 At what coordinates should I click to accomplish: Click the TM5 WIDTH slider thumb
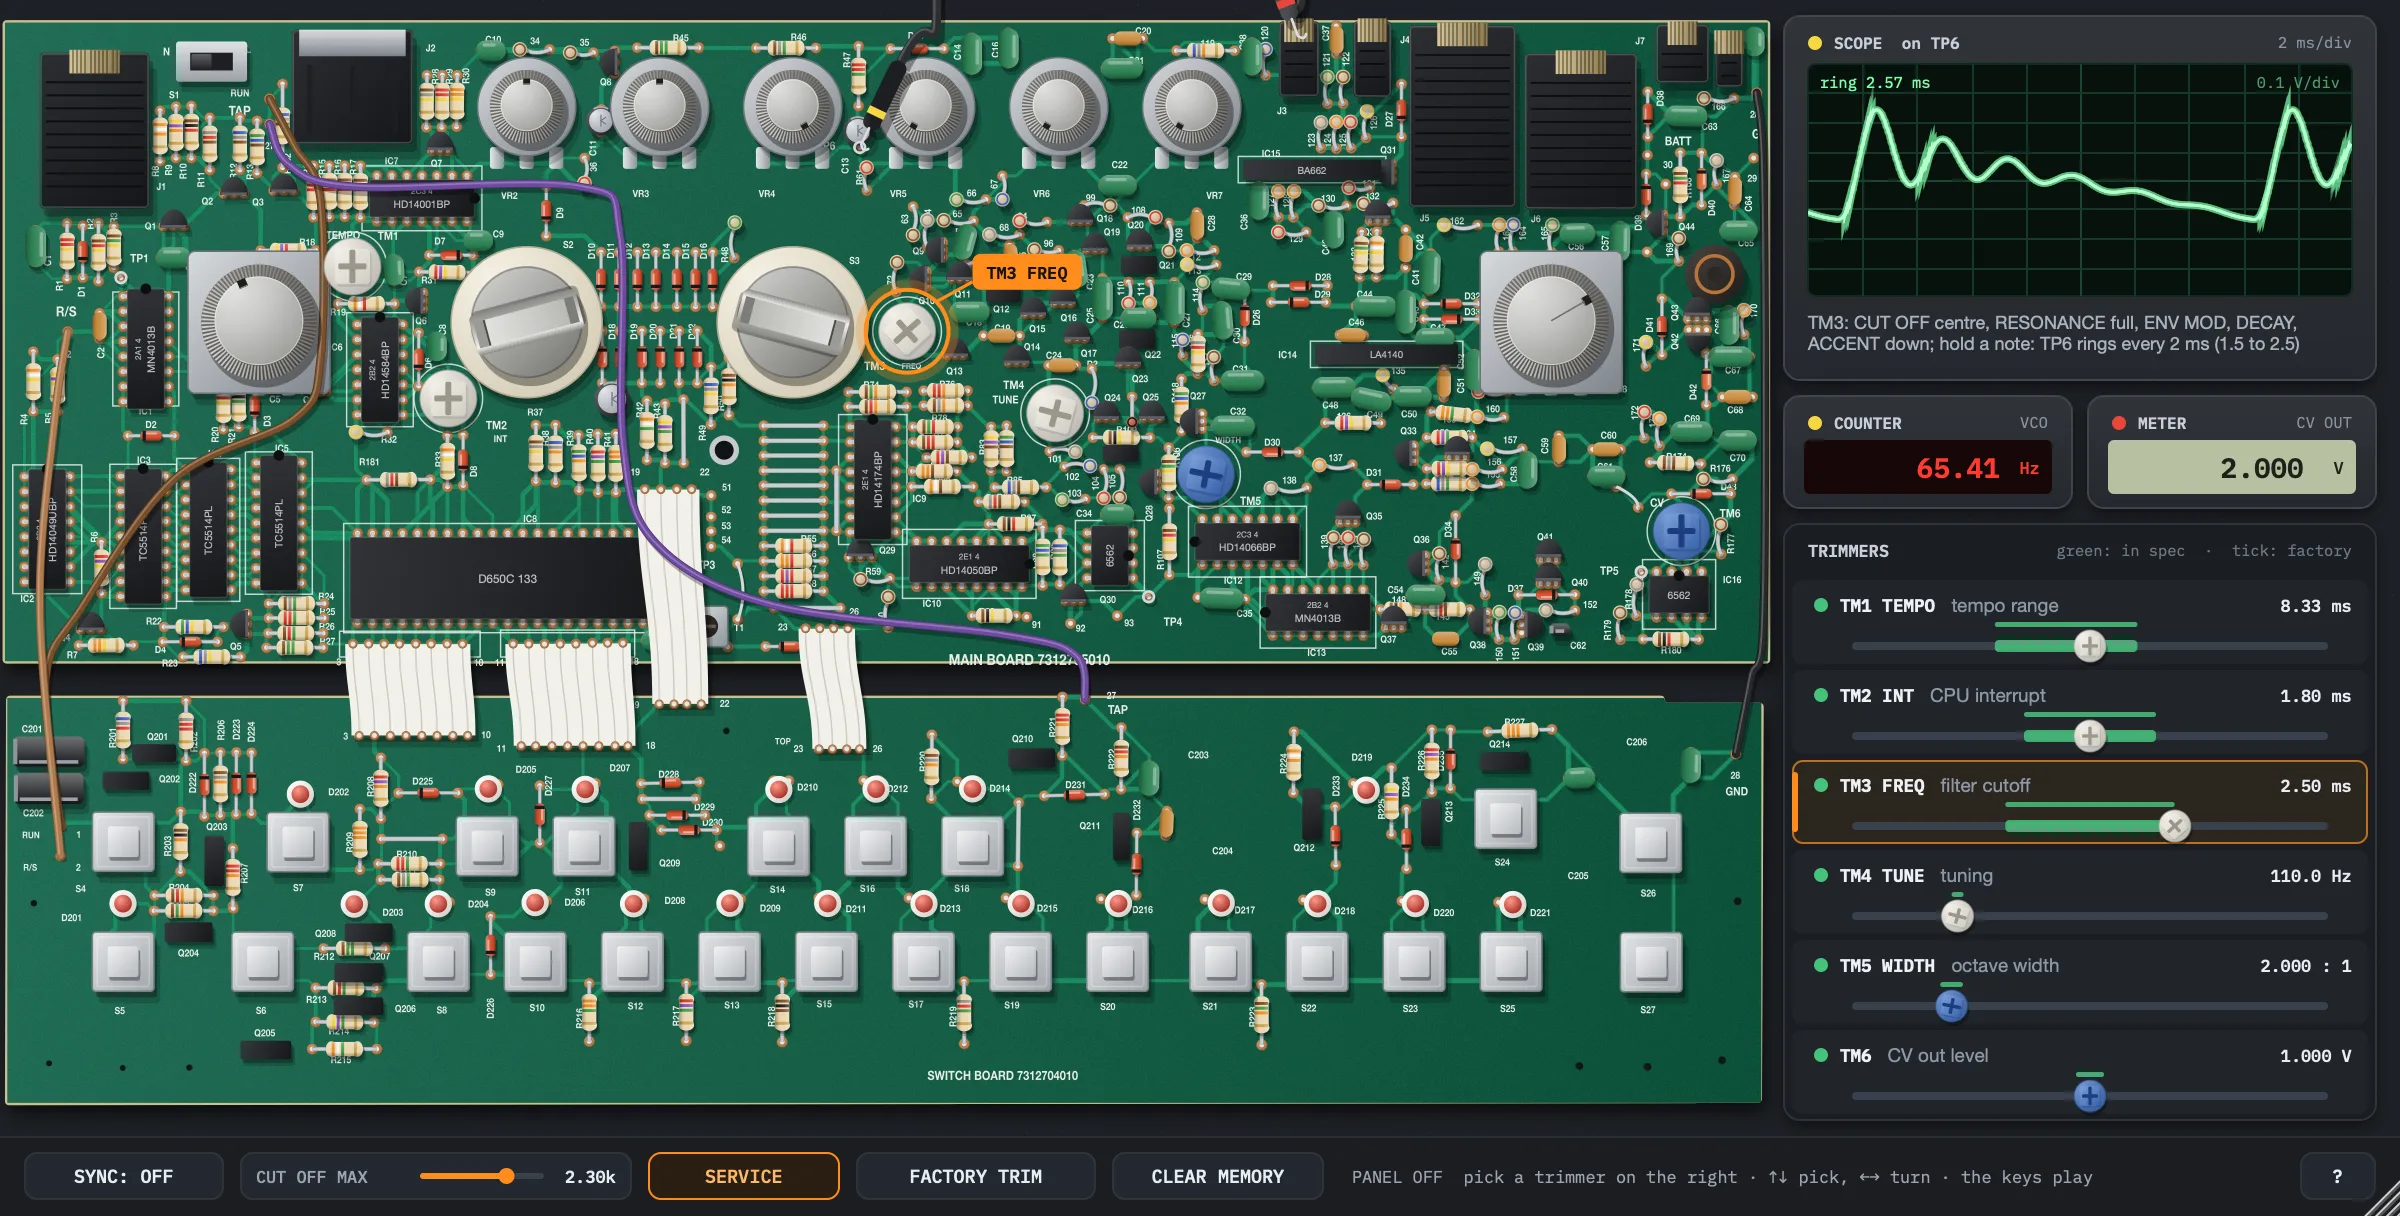pos(1951,1006)
